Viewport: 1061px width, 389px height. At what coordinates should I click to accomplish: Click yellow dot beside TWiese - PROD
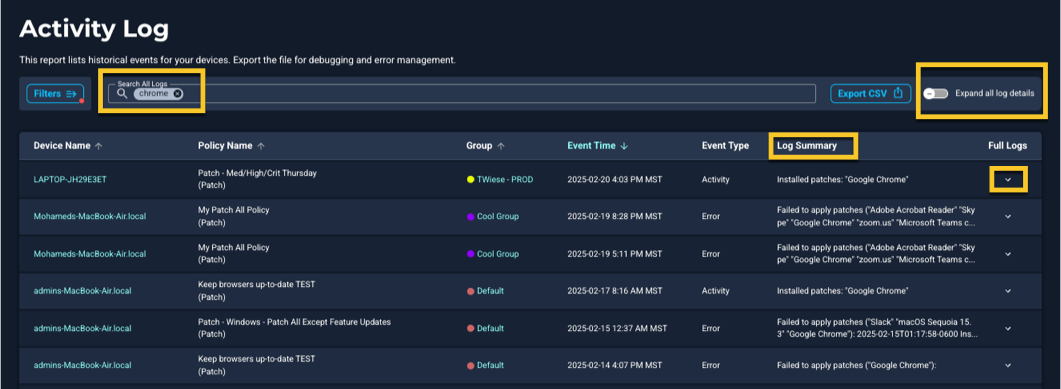click(x=470, y=179)
